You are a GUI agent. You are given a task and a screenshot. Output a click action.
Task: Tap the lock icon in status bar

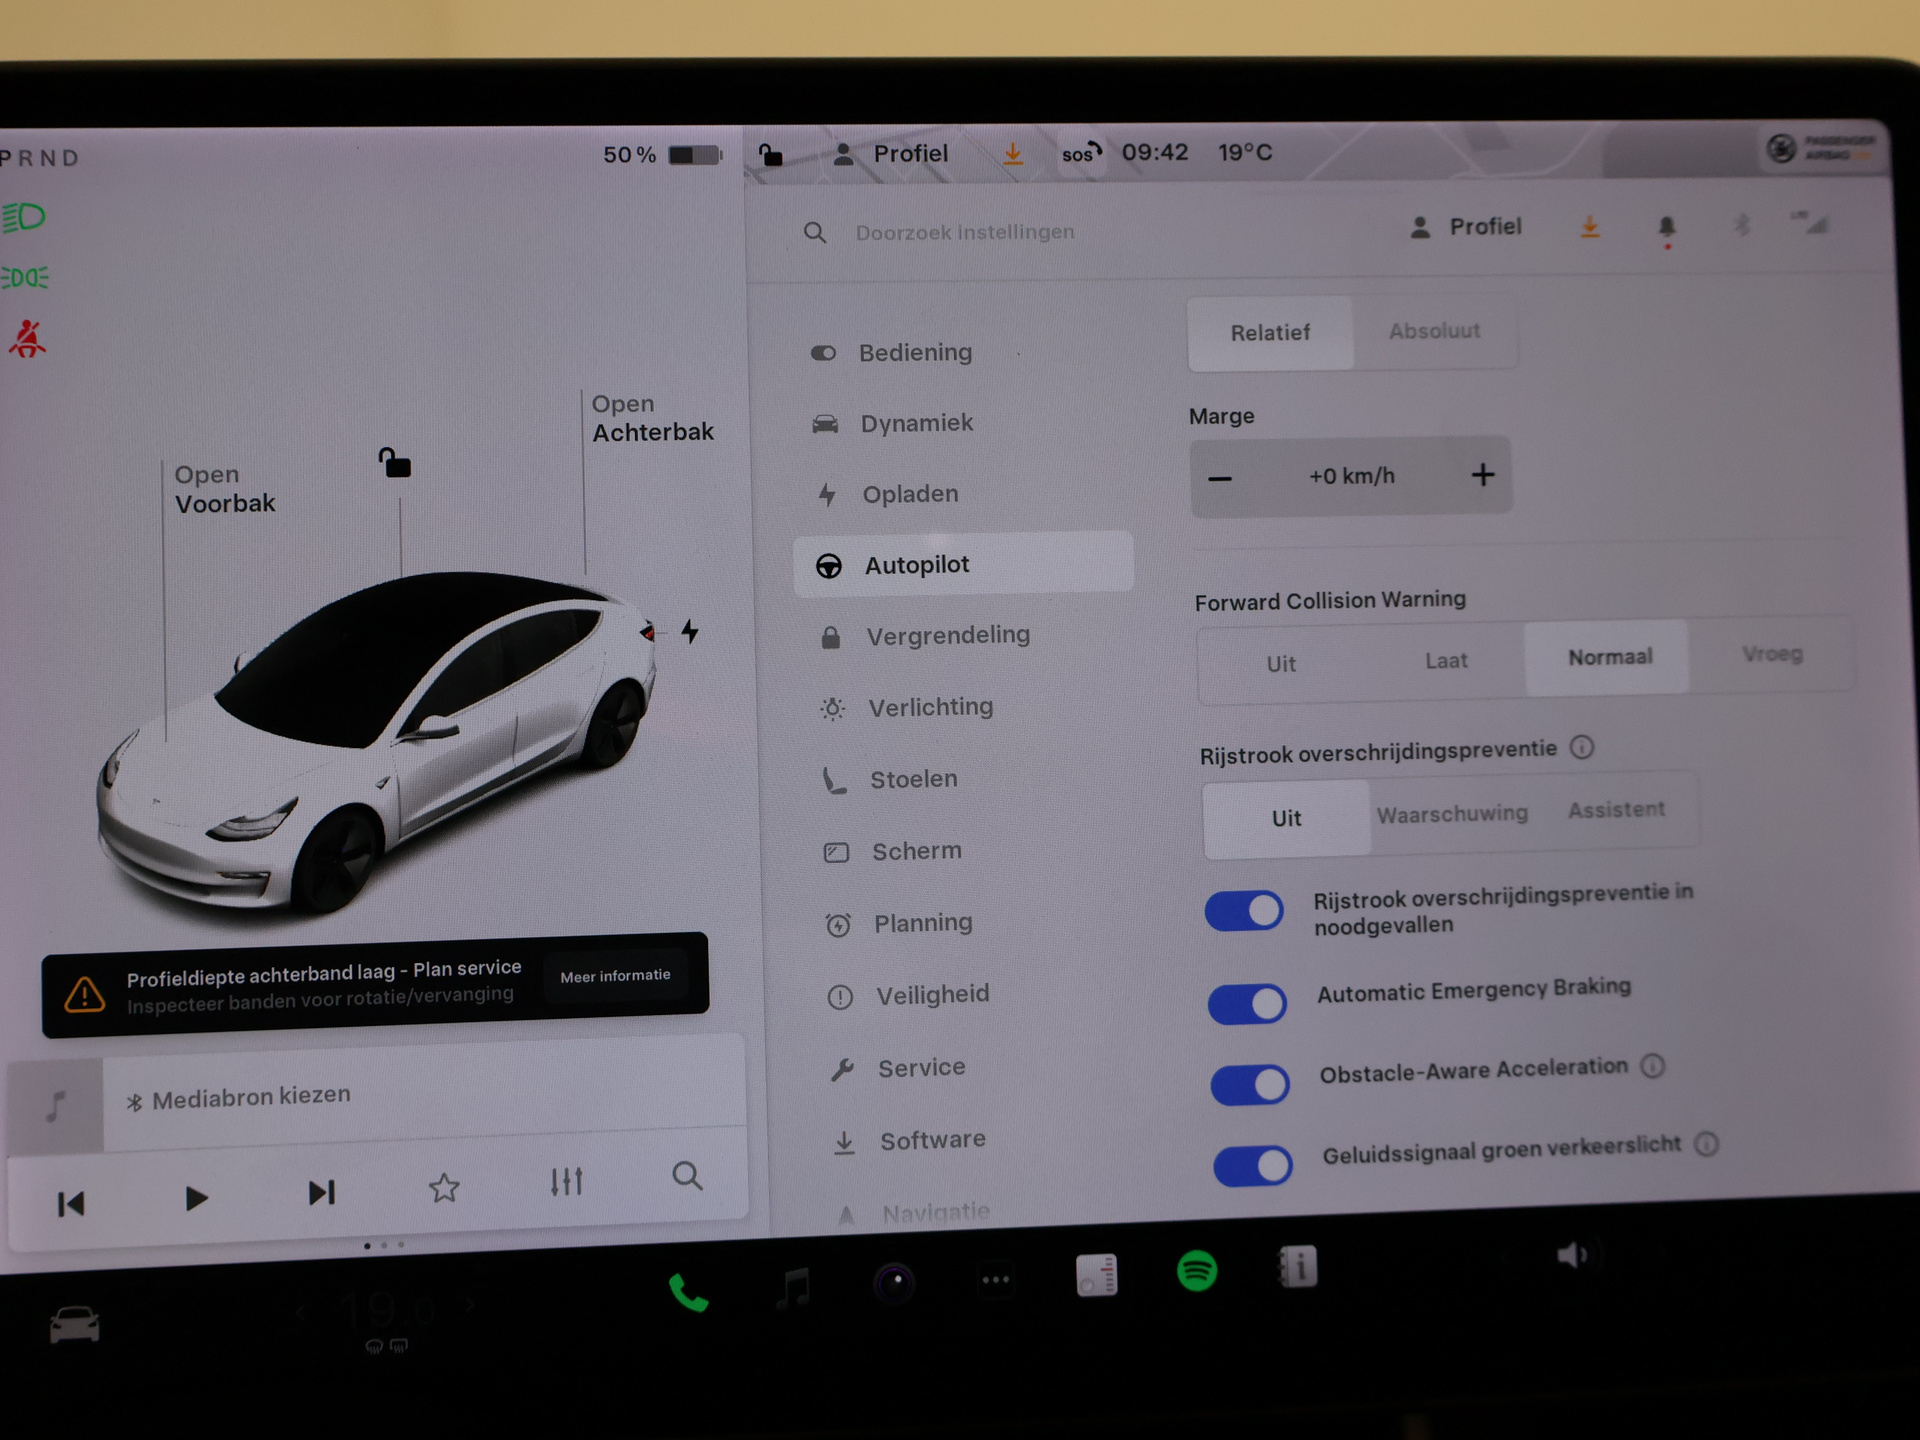[770, 155]
